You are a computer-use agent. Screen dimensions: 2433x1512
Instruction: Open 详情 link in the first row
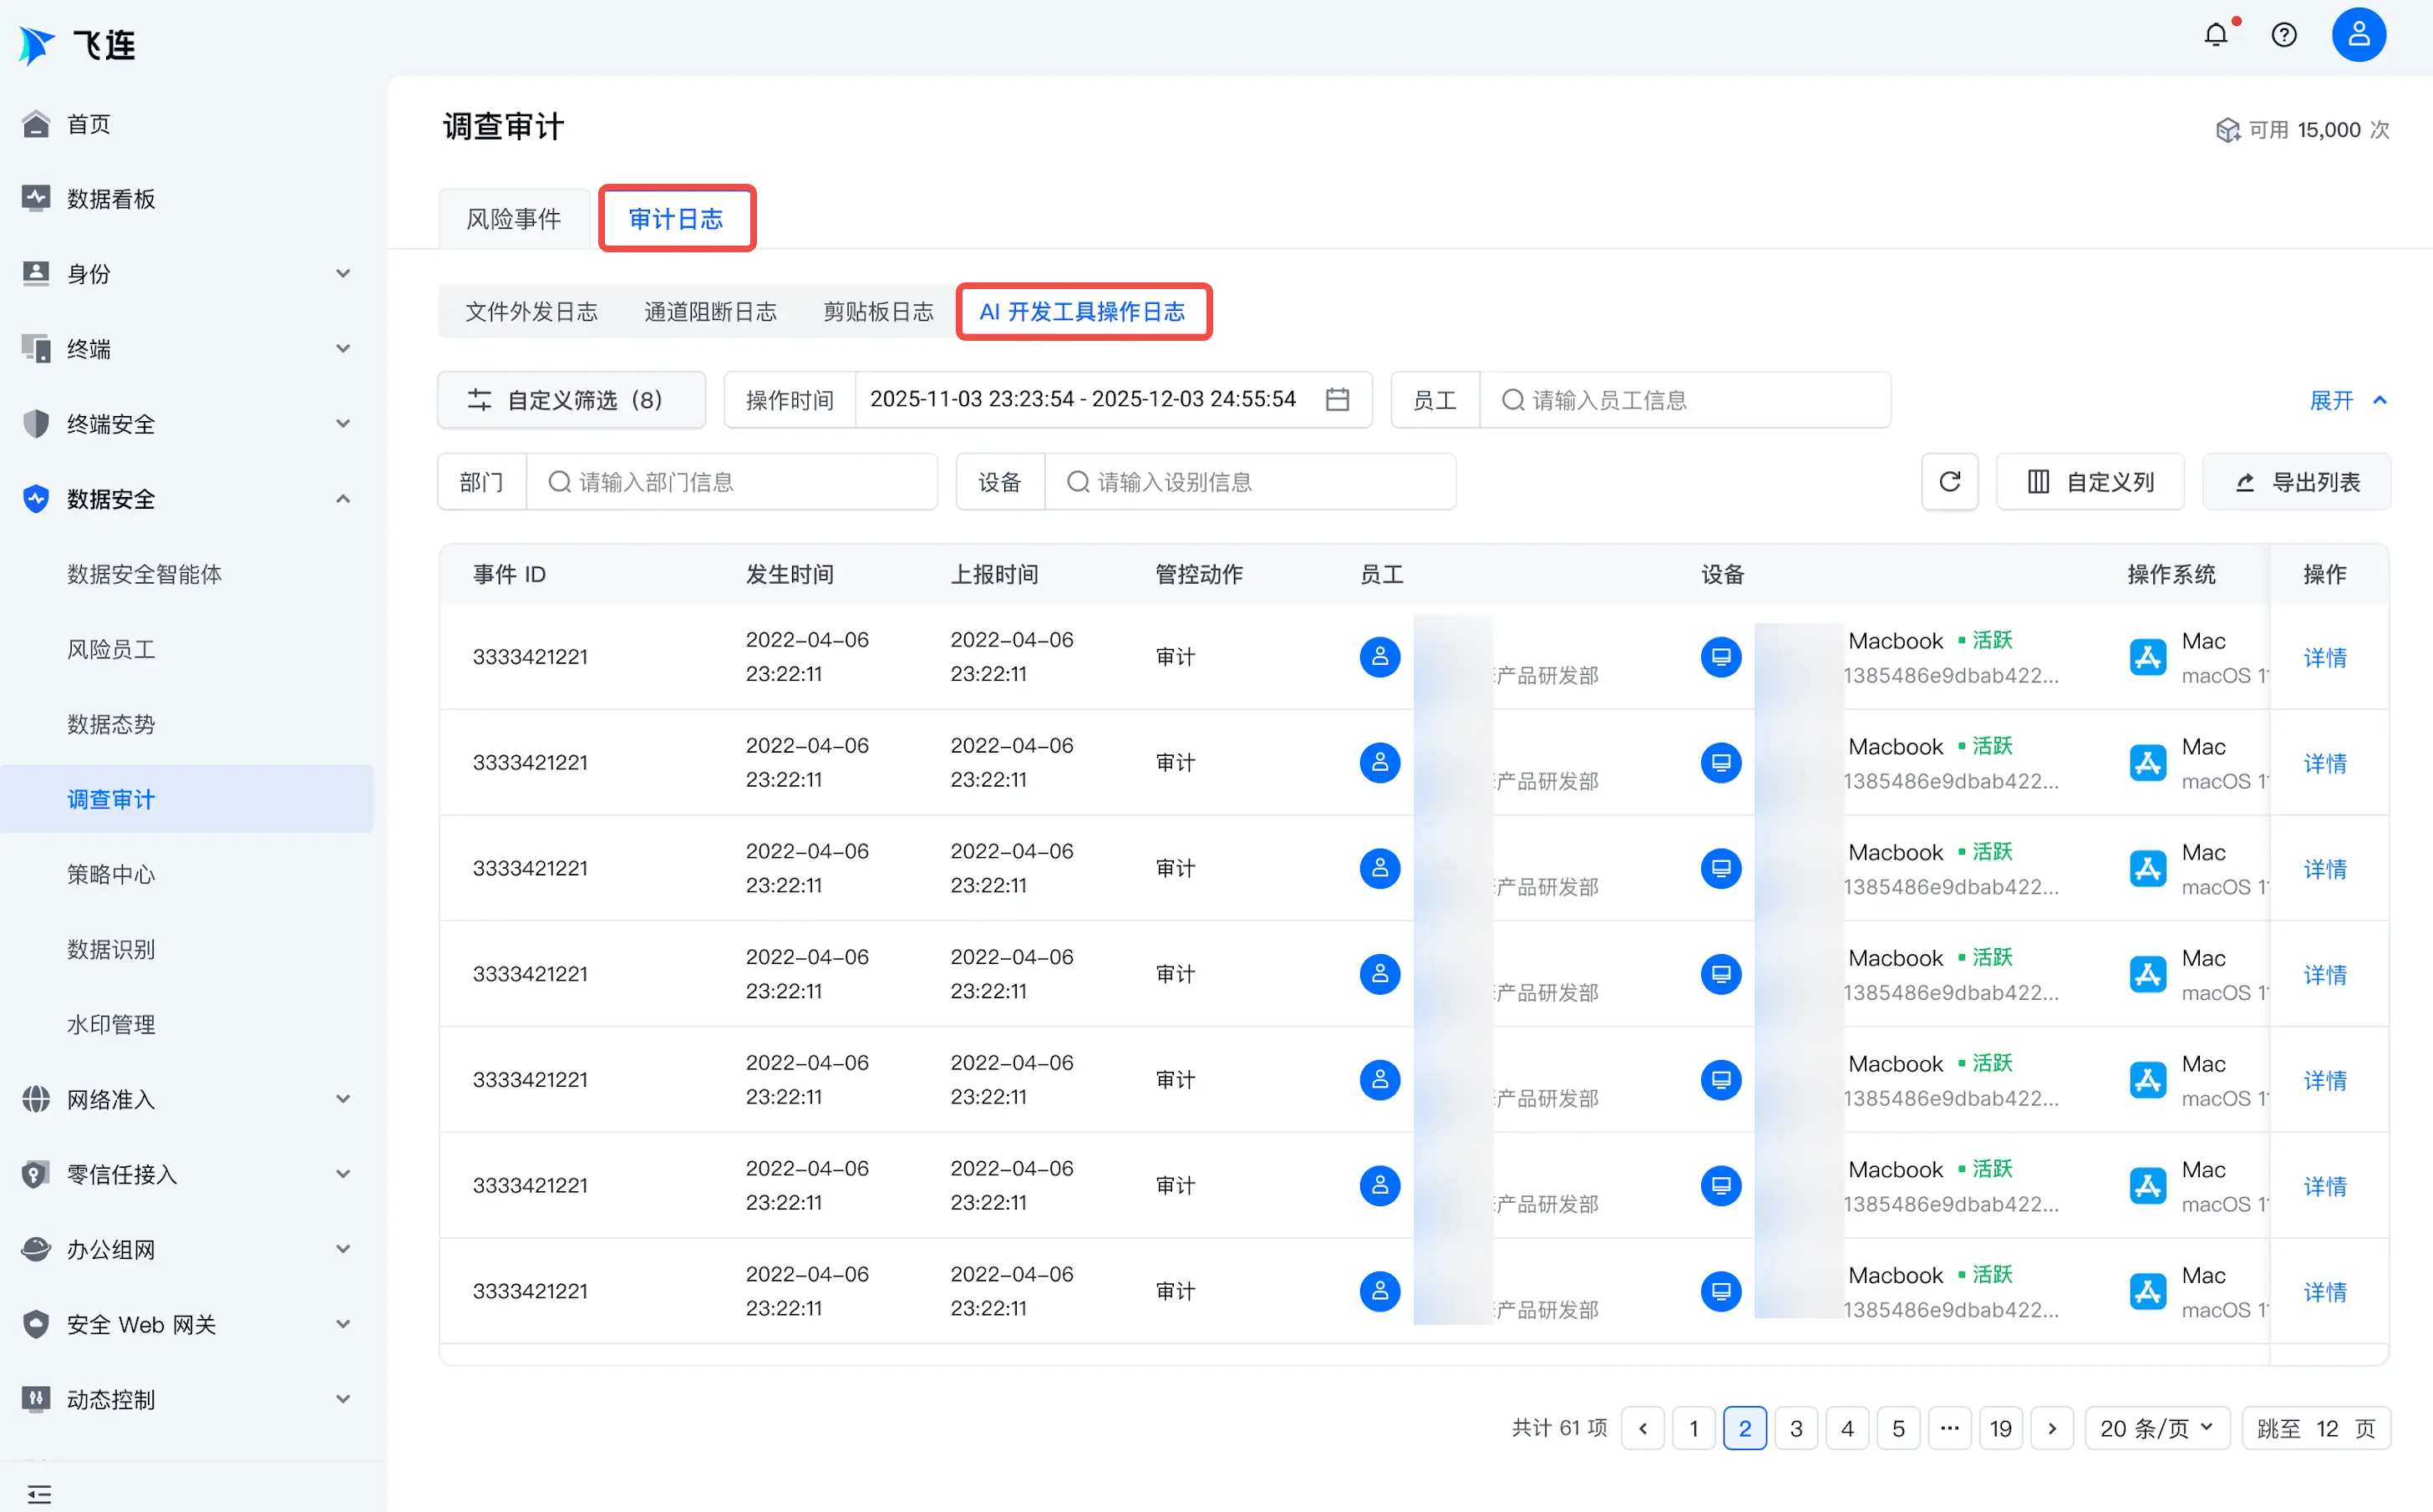2324,657
